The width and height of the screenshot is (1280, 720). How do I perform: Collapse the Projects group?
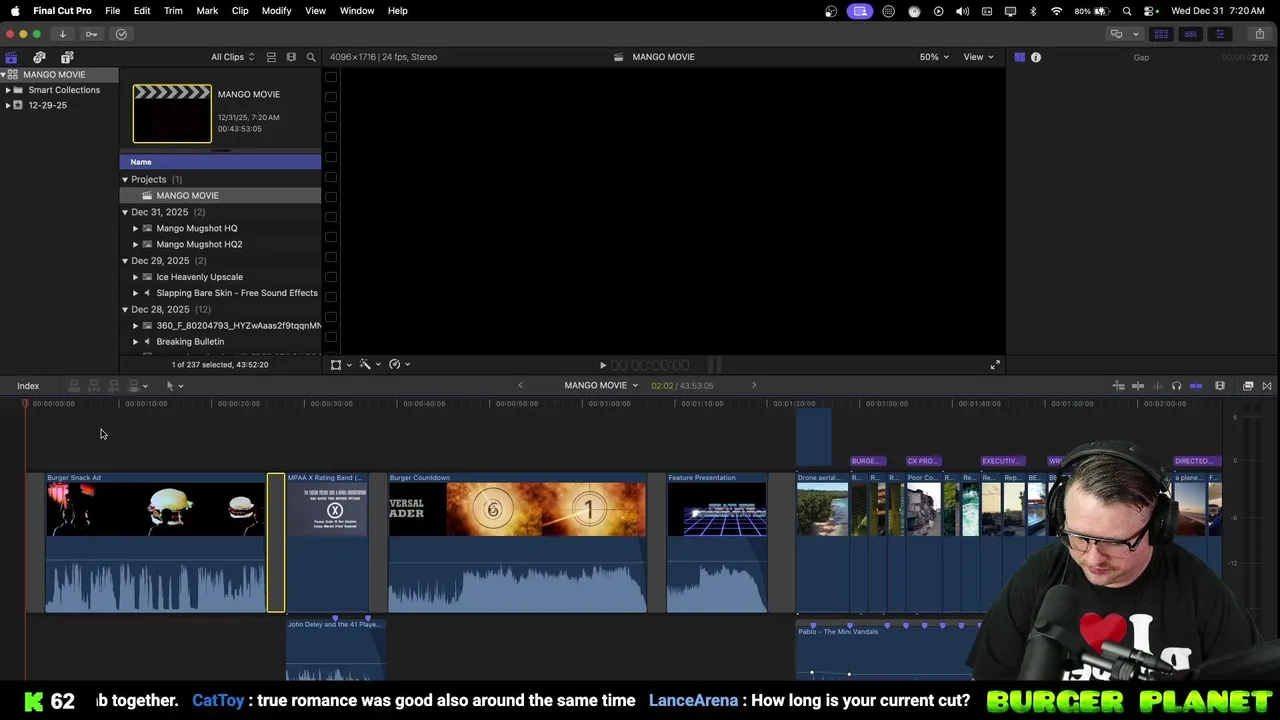tap(125, 180)
